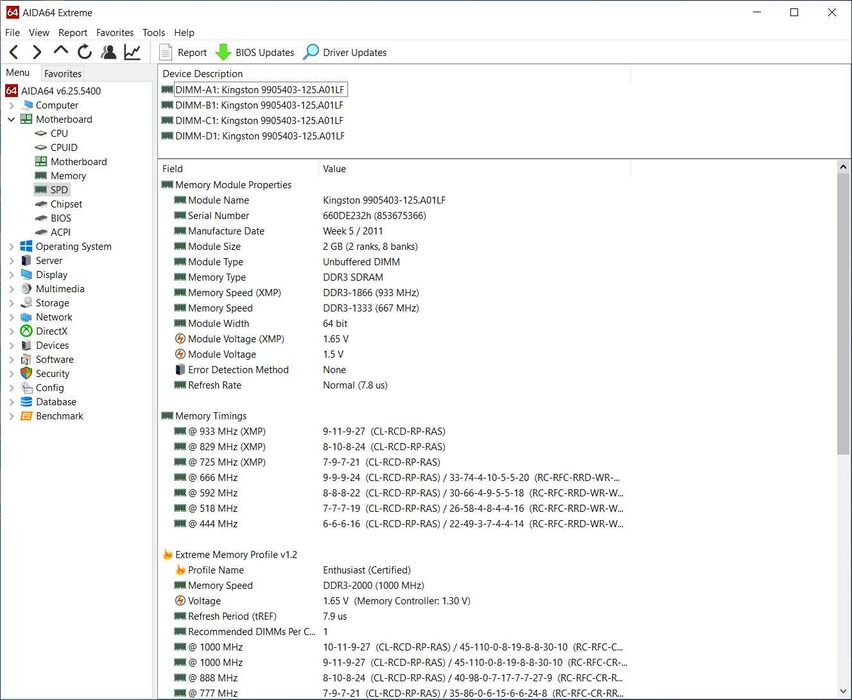Collapse the Motherboard tree node
This screenshot has height=700, width=852.
point(11,120)
